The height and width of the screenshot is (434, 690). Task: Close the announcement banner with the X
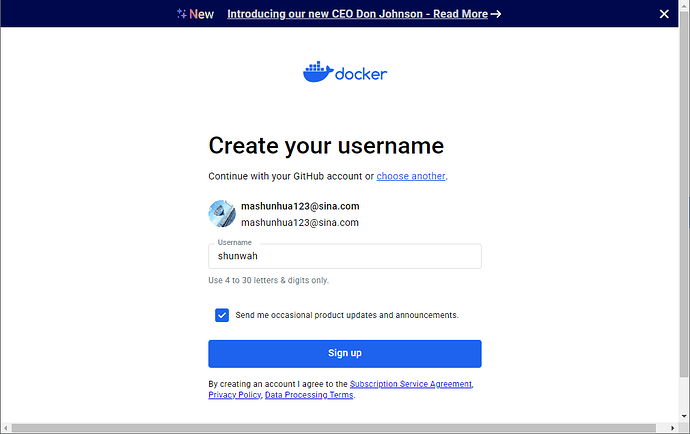(664, 14)
